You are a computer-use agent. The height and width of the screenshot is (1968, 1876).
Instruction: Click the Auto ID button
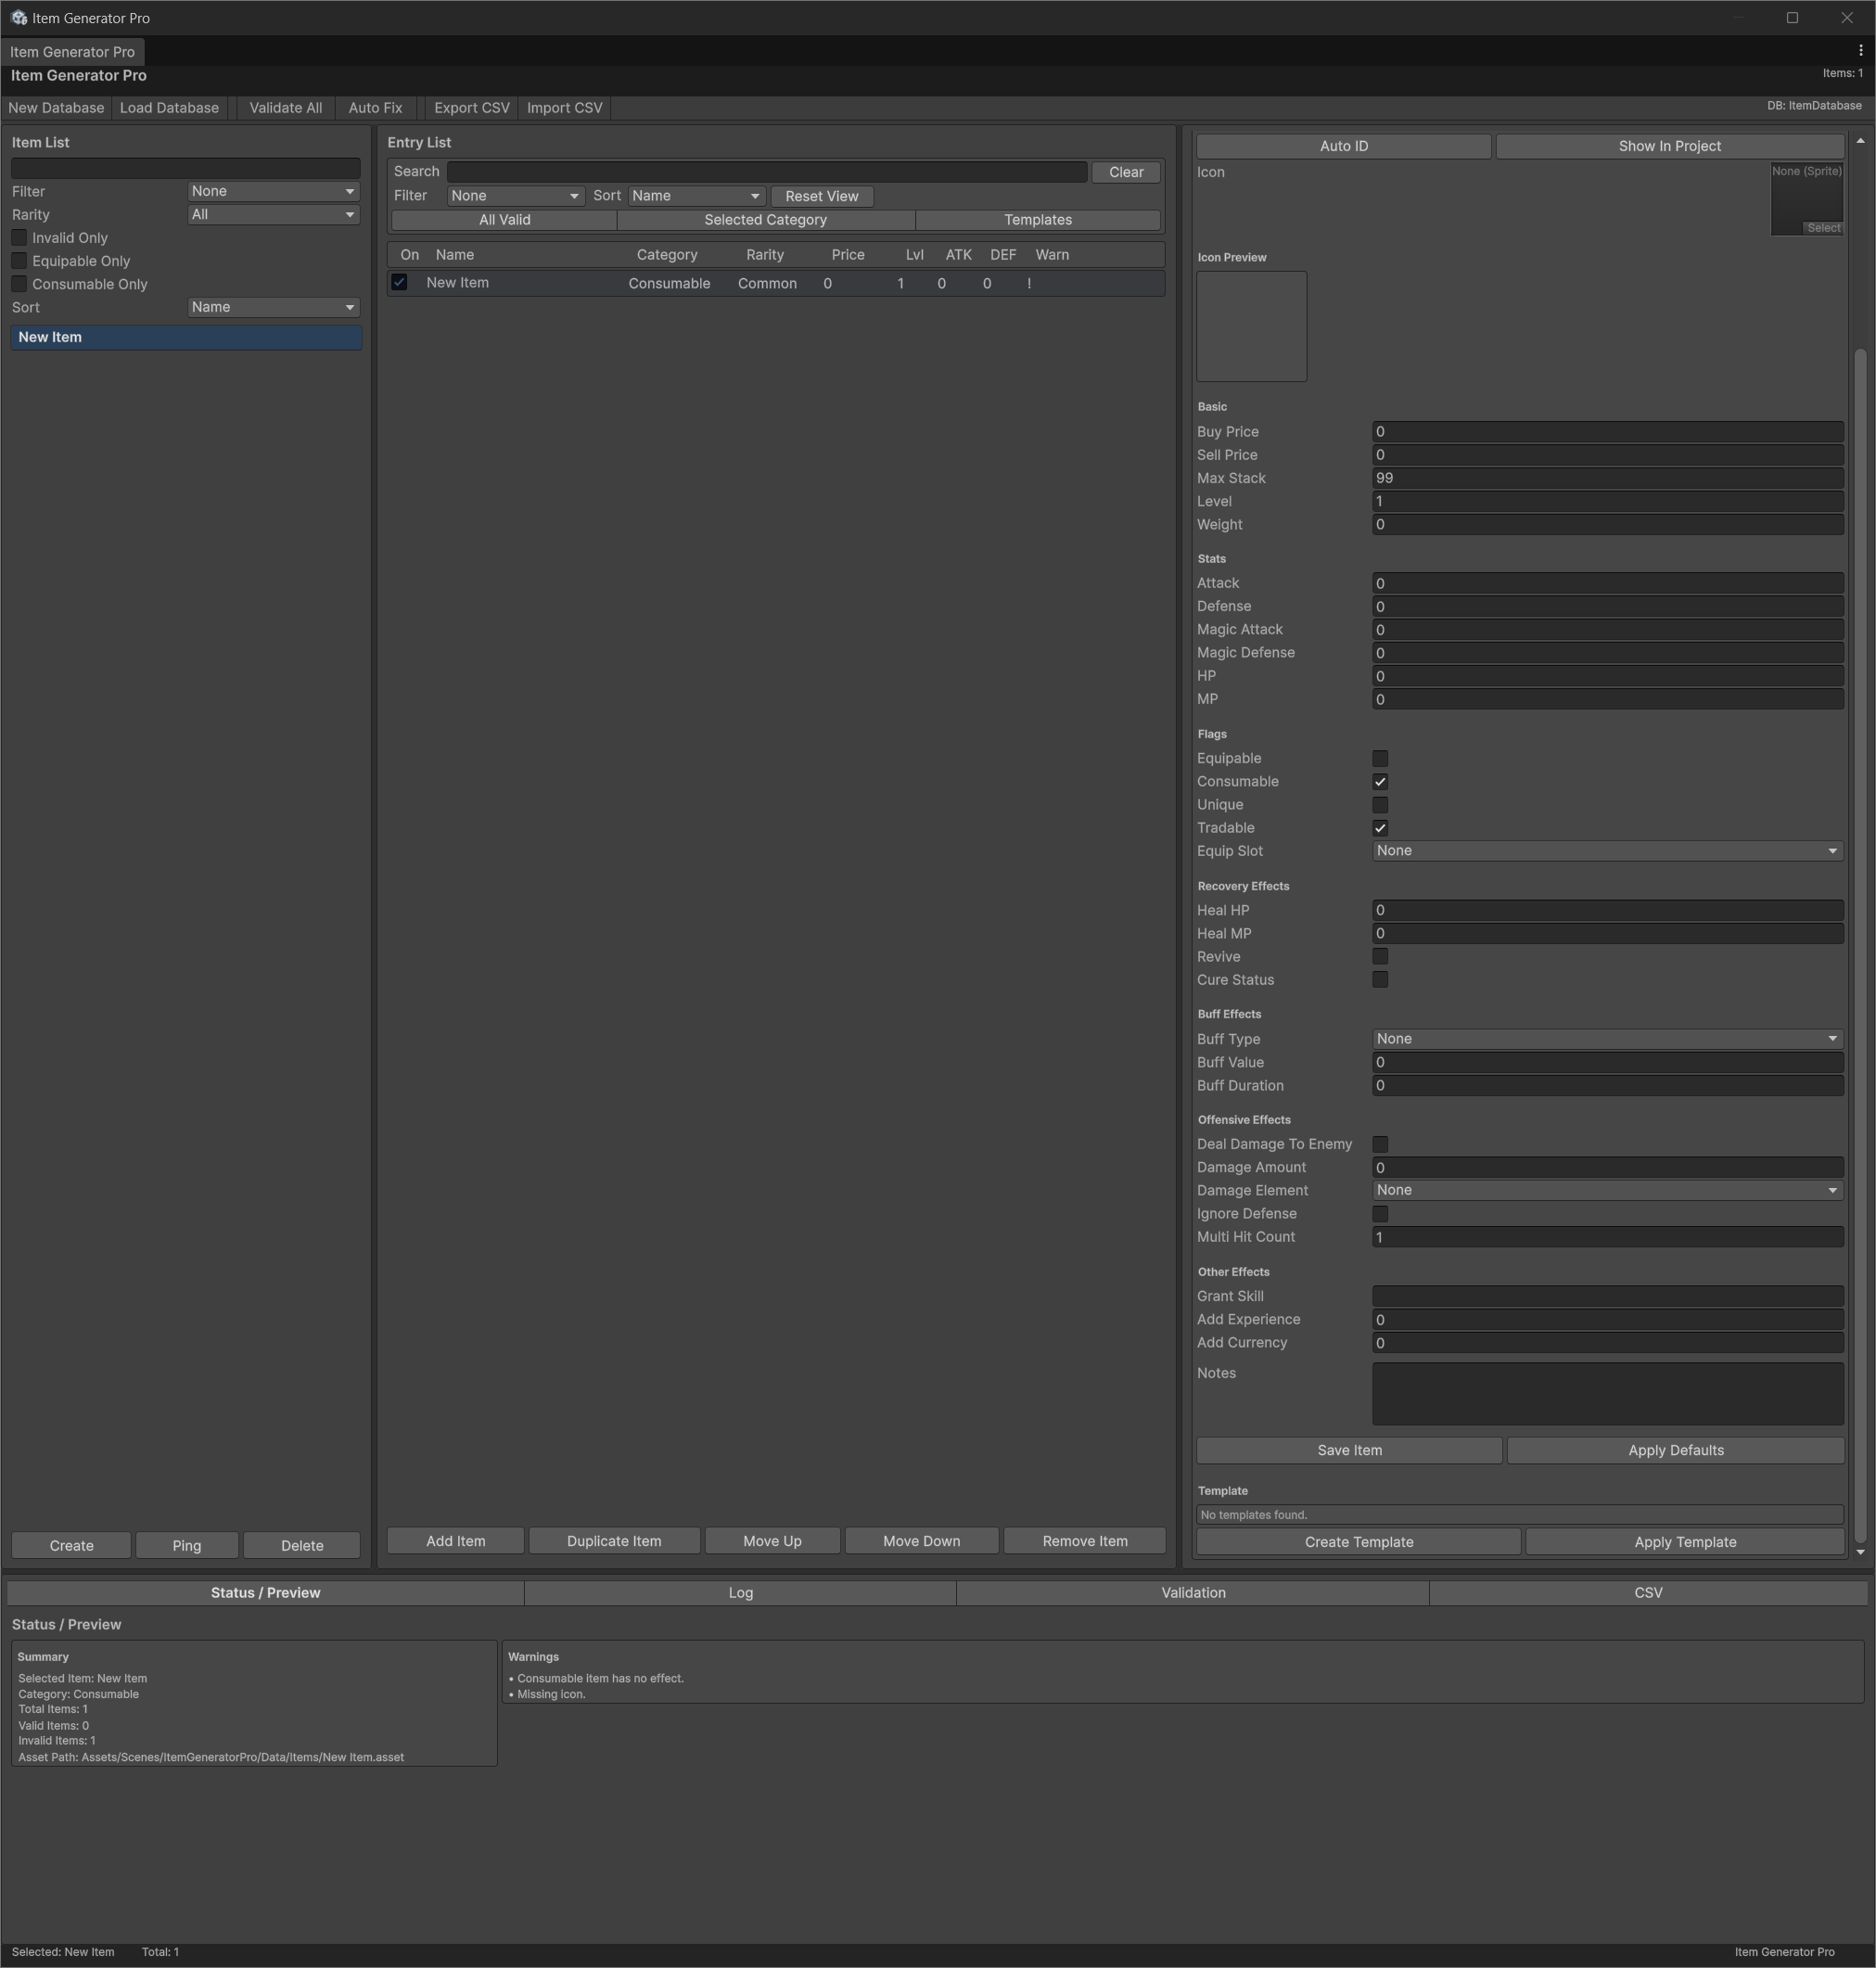click(x=1343, y=146)
